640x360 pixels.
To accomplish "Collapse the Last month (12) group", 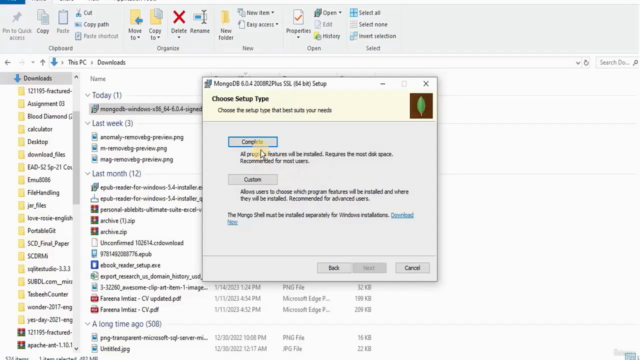I will click(88, 174).
